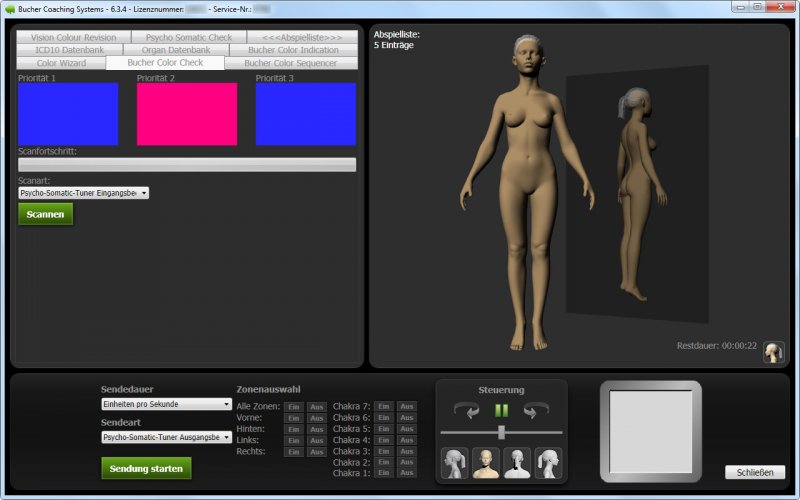Disable the Hinten zone with Aus
Screen dimensions: 800x500
(316, 429)
